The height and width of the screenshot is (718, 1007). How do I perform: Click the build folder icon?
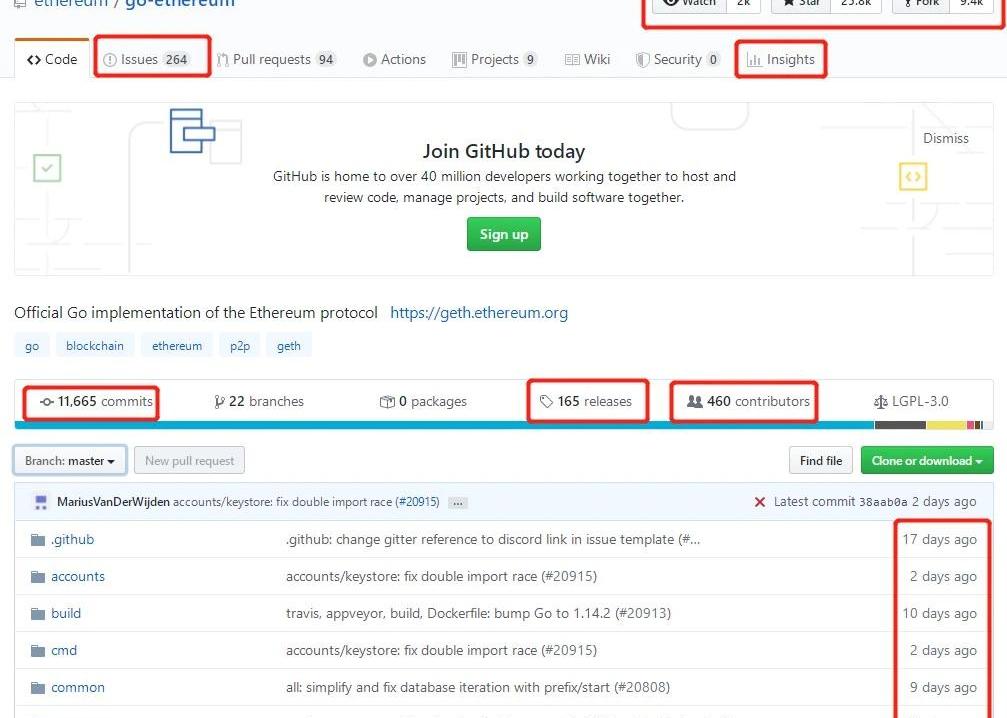[38, 614]
